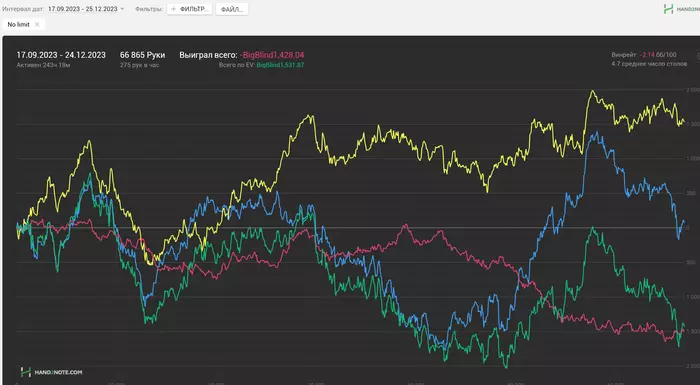Image resolution: width=700 pixels, height=385 pixels.
Task: Click the Hand2Note logo in top right
Action: pyautogui.click(x=681, y=9)
